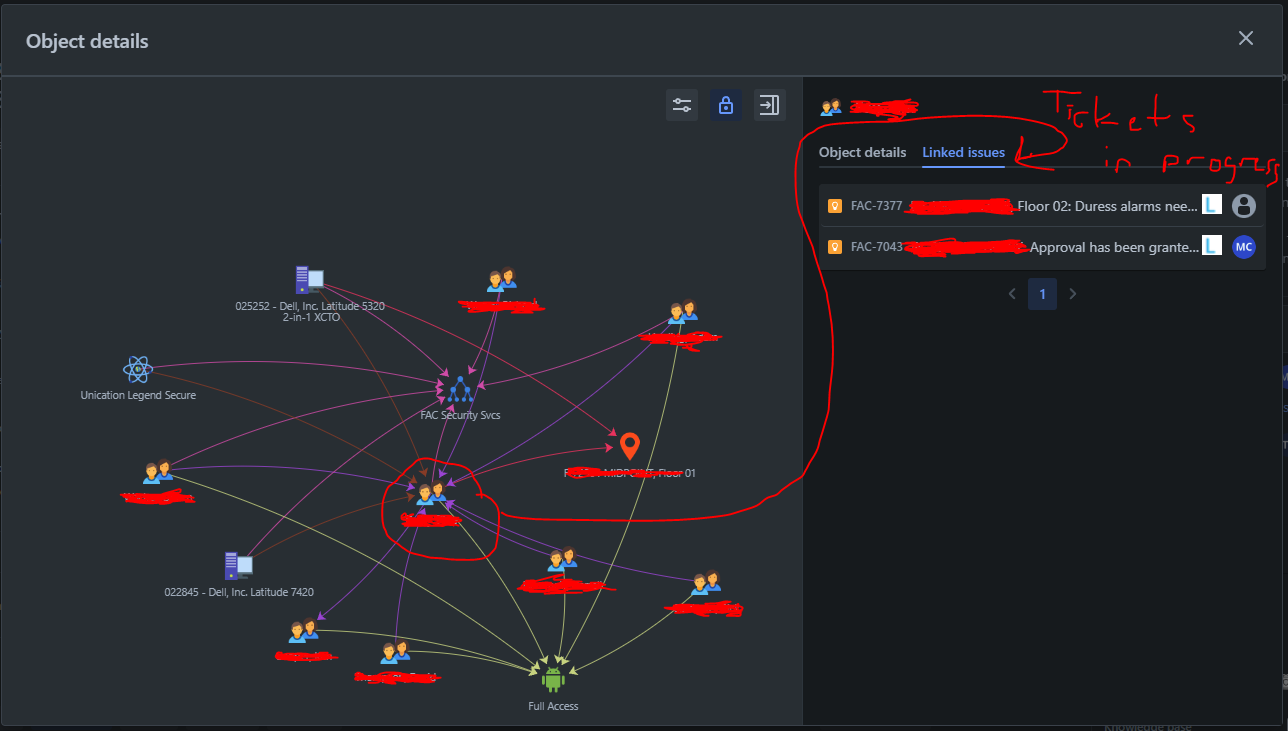This screenshot has width=1288, height=731.
Task: Click the previous page chevron
Action: point(1011,293)
